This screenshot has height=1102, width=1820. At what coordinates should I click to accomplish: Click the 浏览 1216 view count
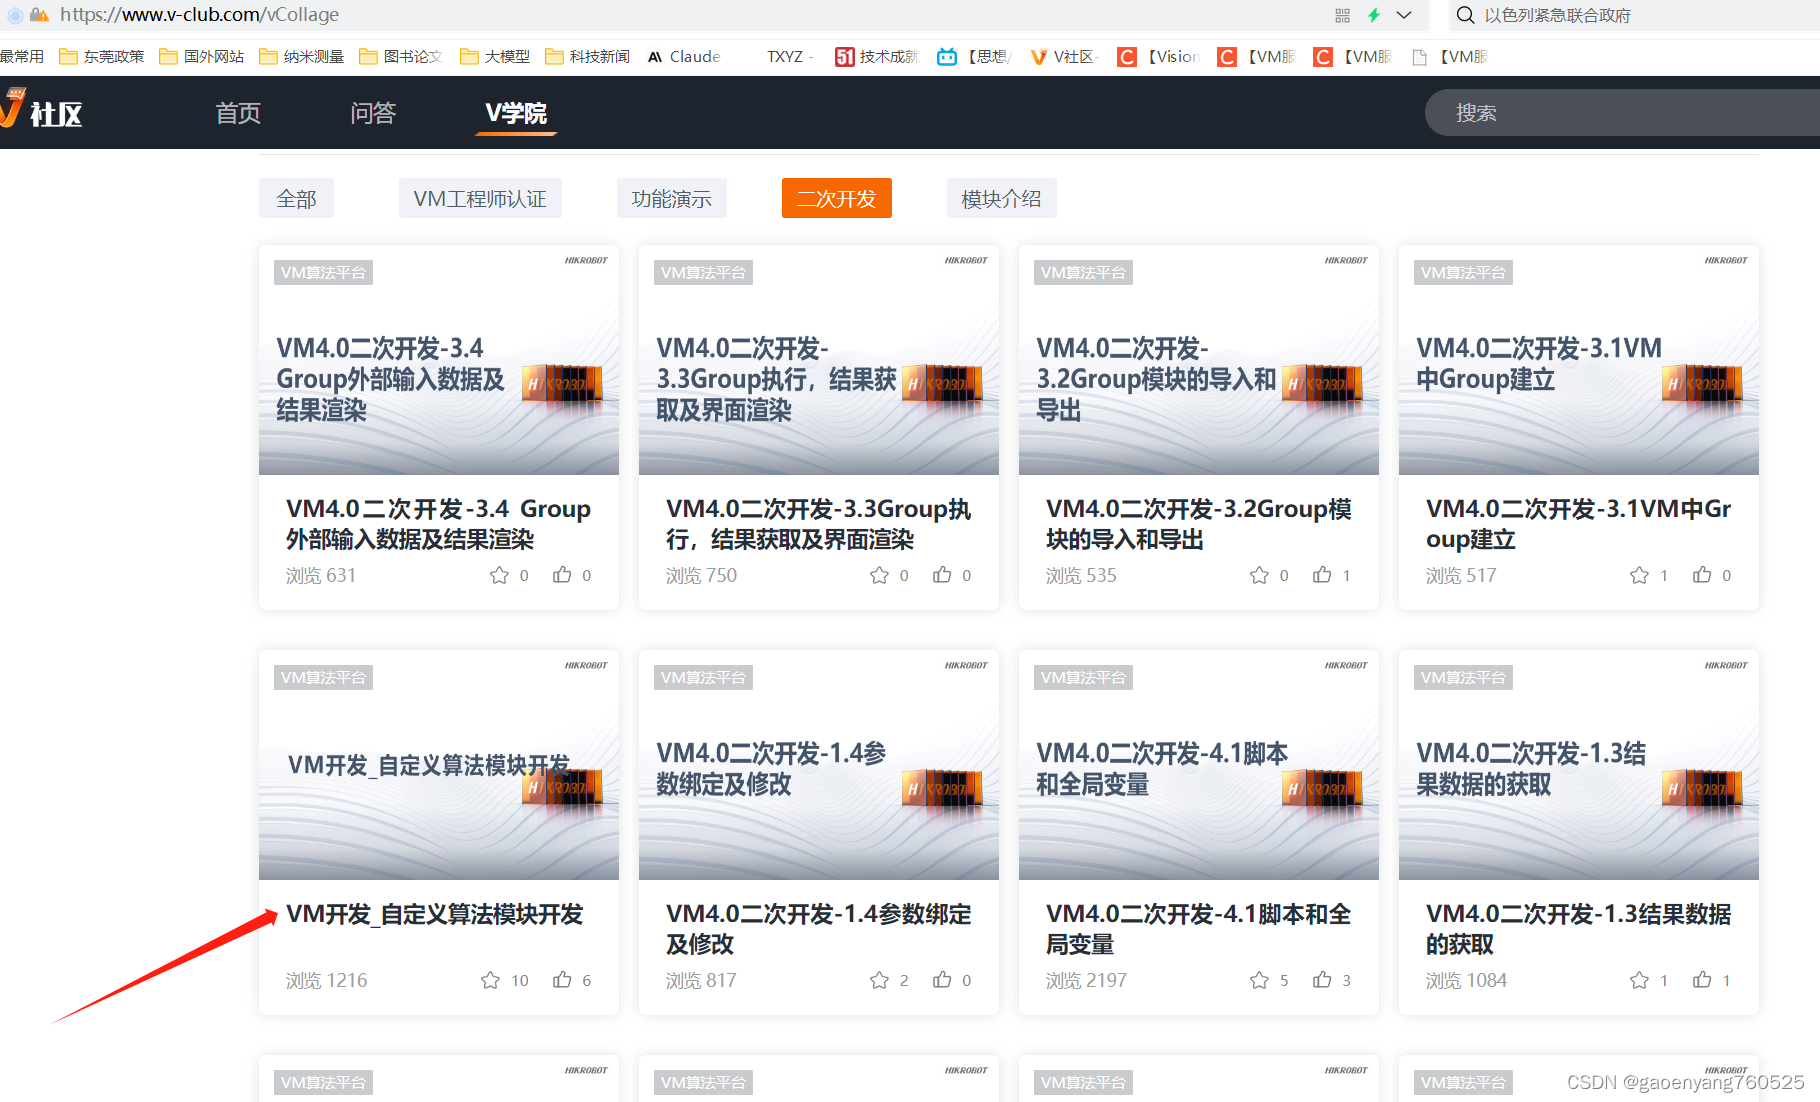click(x=327, y=980)
